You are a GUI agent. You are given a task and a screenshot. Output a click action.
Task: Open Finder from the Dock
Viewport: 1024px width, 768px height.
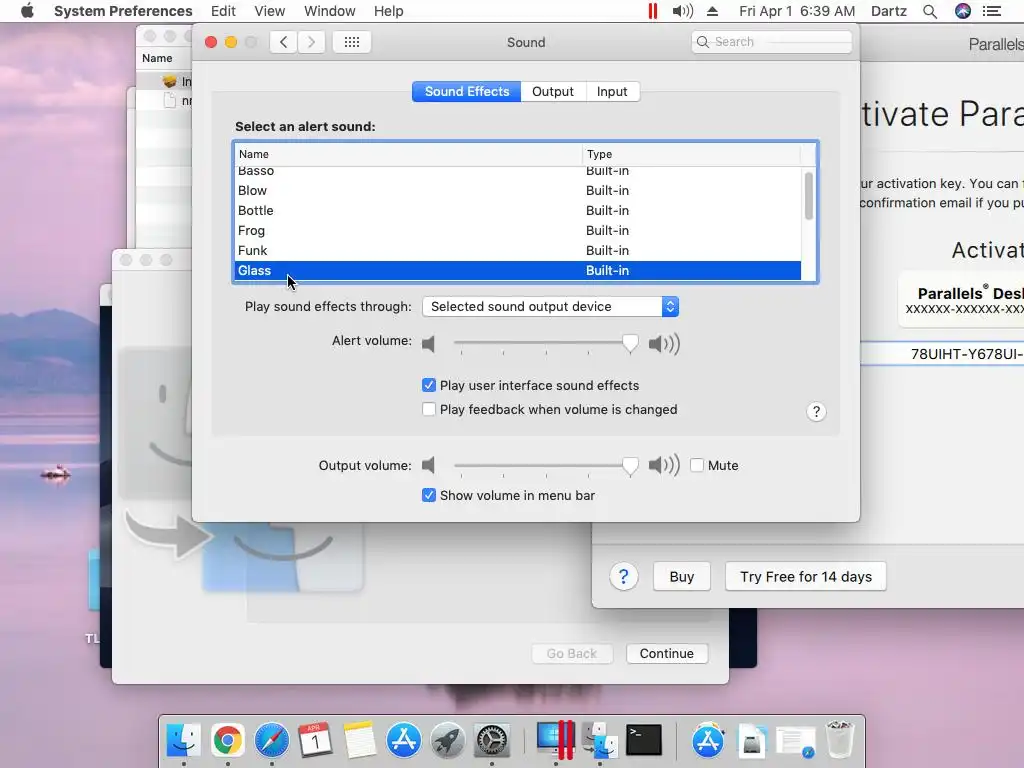coord(184,740)
